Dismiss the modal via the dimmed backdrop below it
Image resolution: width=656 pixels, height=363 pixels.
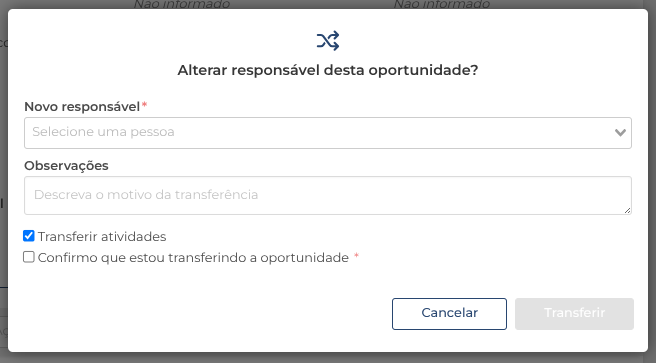tap(328, 358)
